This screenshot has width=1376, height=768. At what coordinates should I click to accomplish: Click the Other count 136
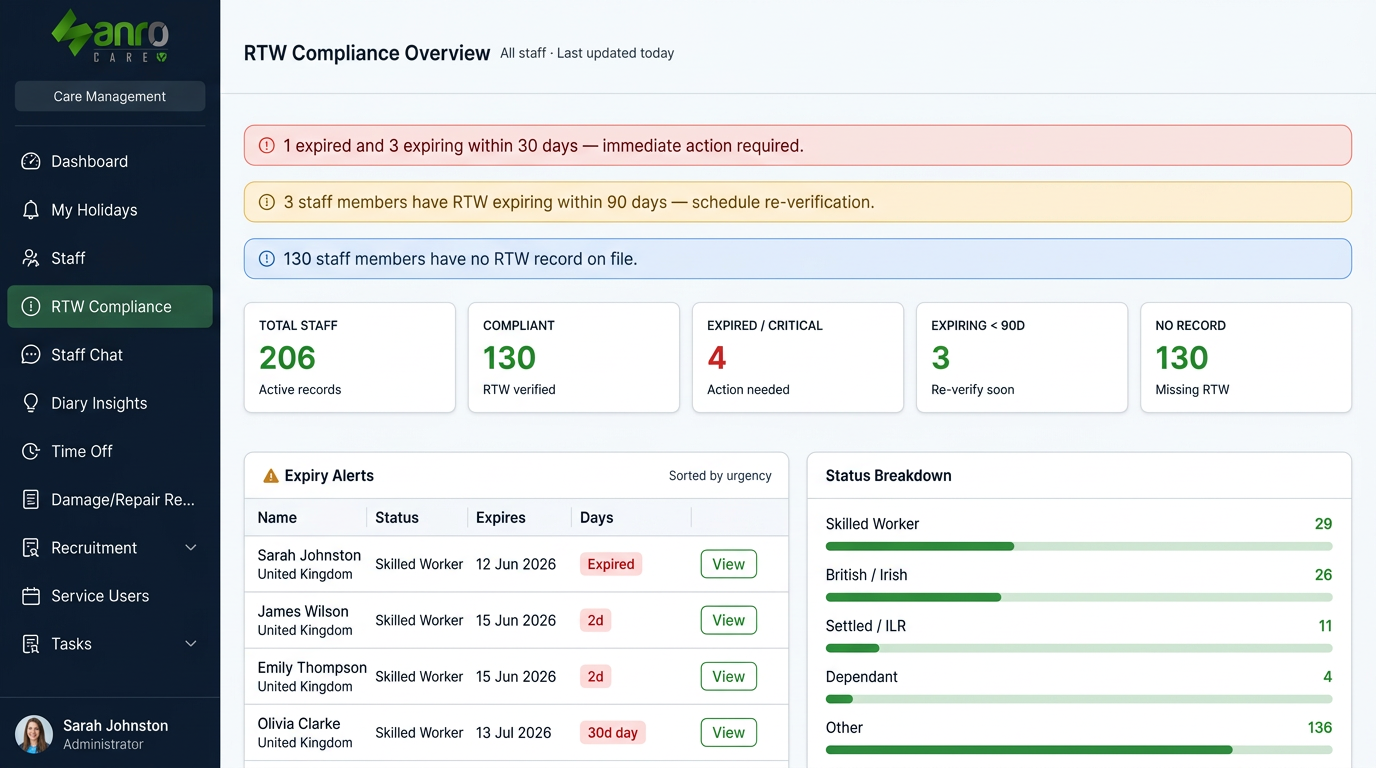click(1320, 728)
